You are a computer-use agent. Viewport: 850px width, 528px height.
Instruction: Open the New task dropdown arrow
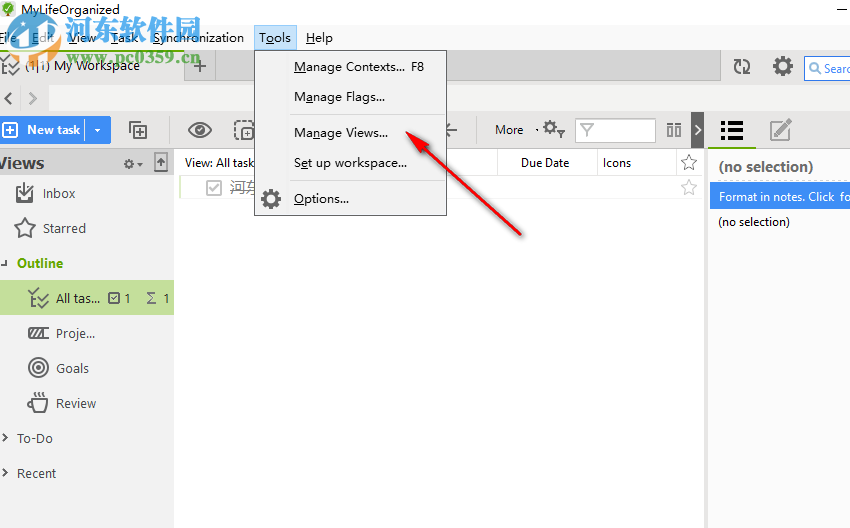(x=98, y=130)
